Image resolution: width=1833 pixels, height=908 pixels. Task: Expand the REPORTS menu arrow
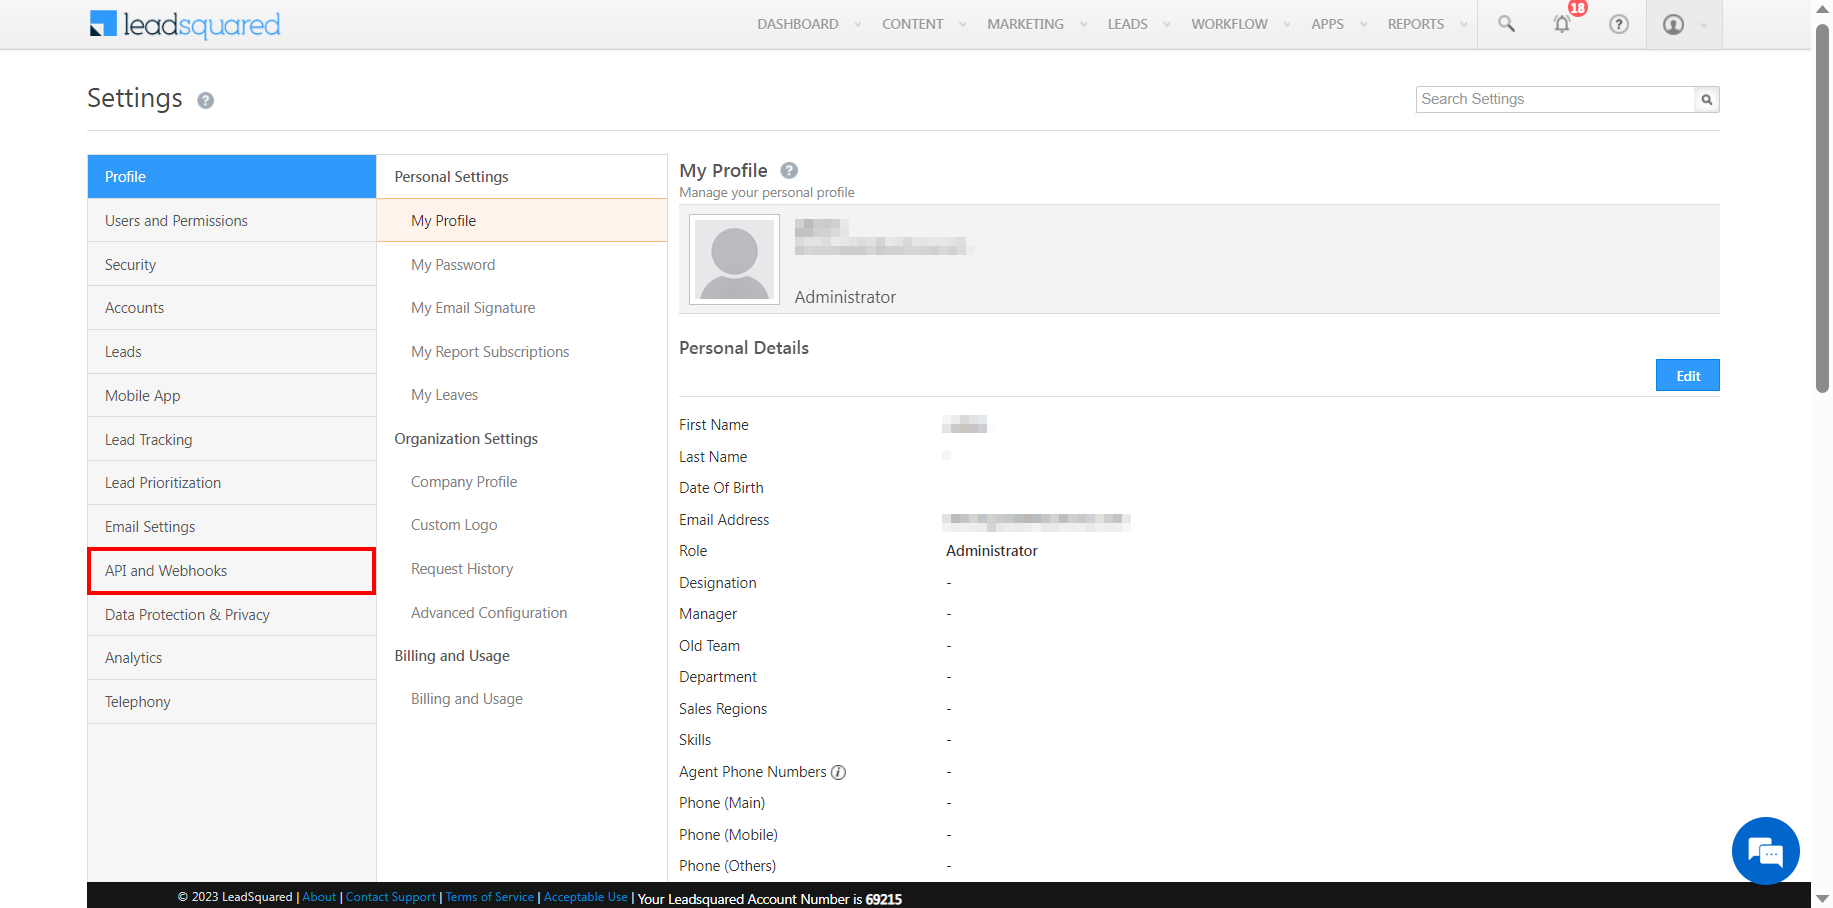point(1464,25)
